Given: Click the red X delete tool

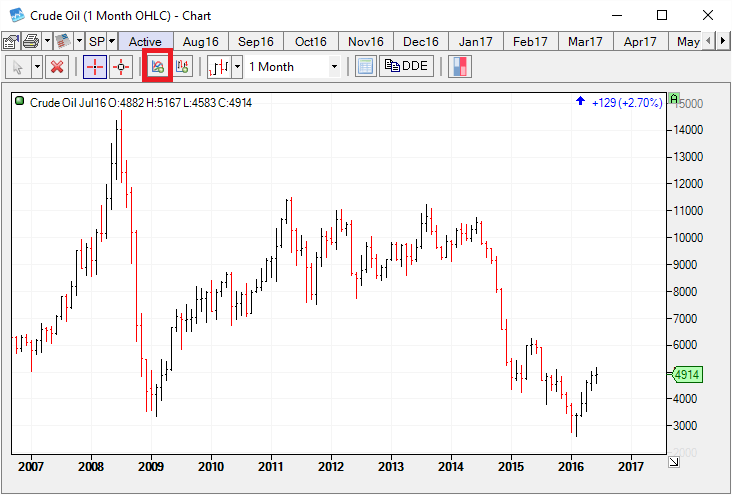Looking at the screenshot, I should coord(57,67).
